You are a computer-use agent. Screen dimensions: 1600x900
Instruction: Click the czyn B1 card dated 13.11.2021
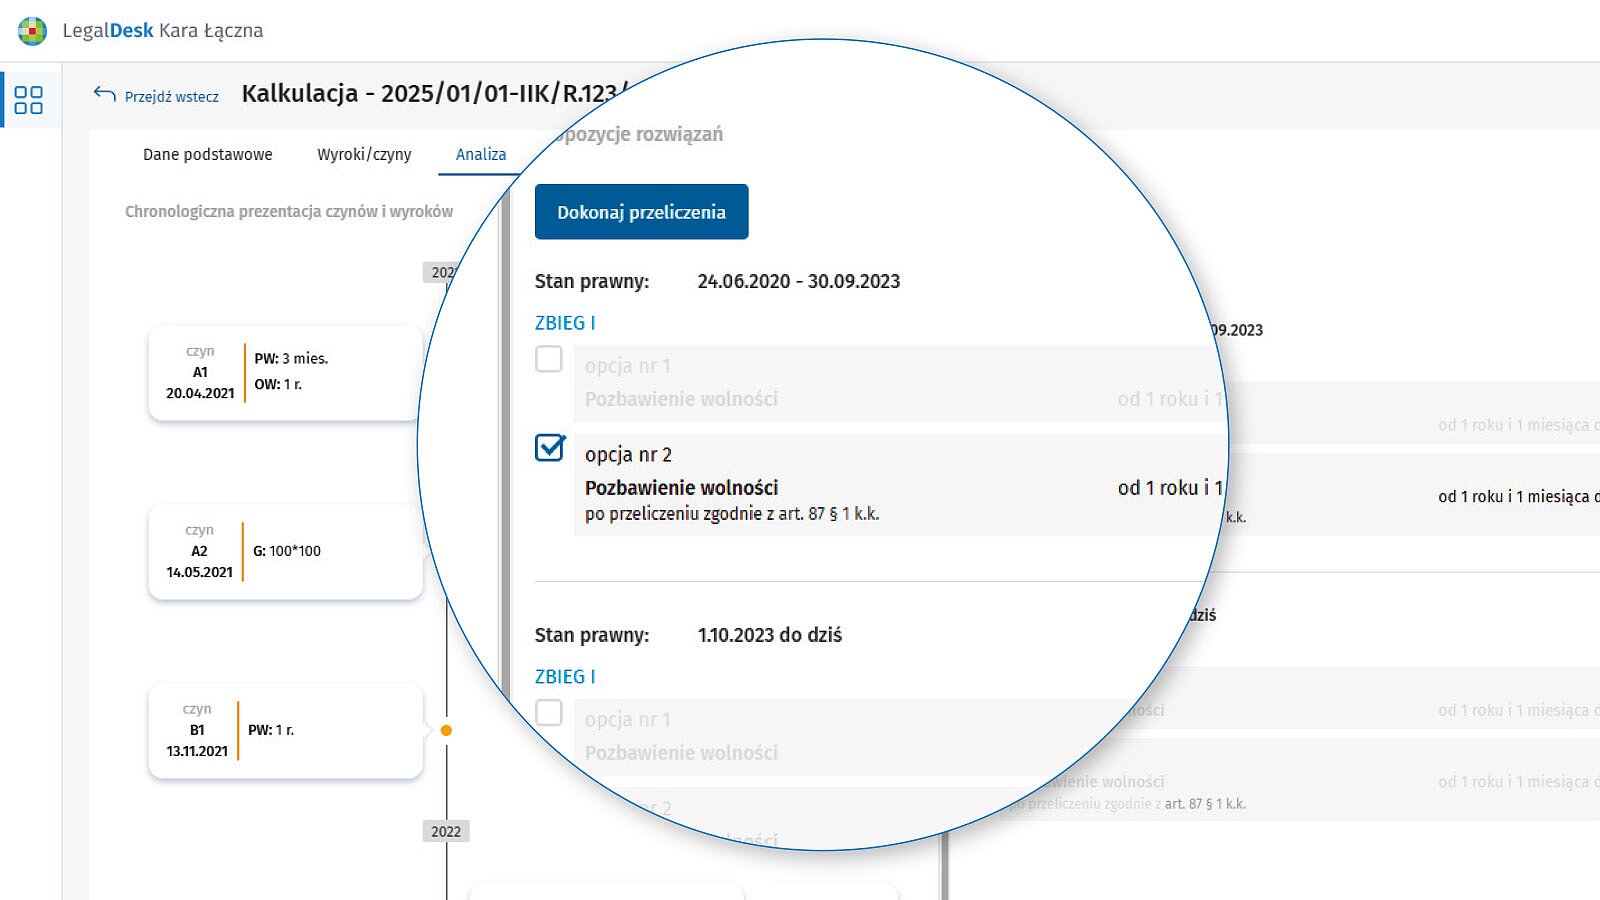(x=285, y=731)
